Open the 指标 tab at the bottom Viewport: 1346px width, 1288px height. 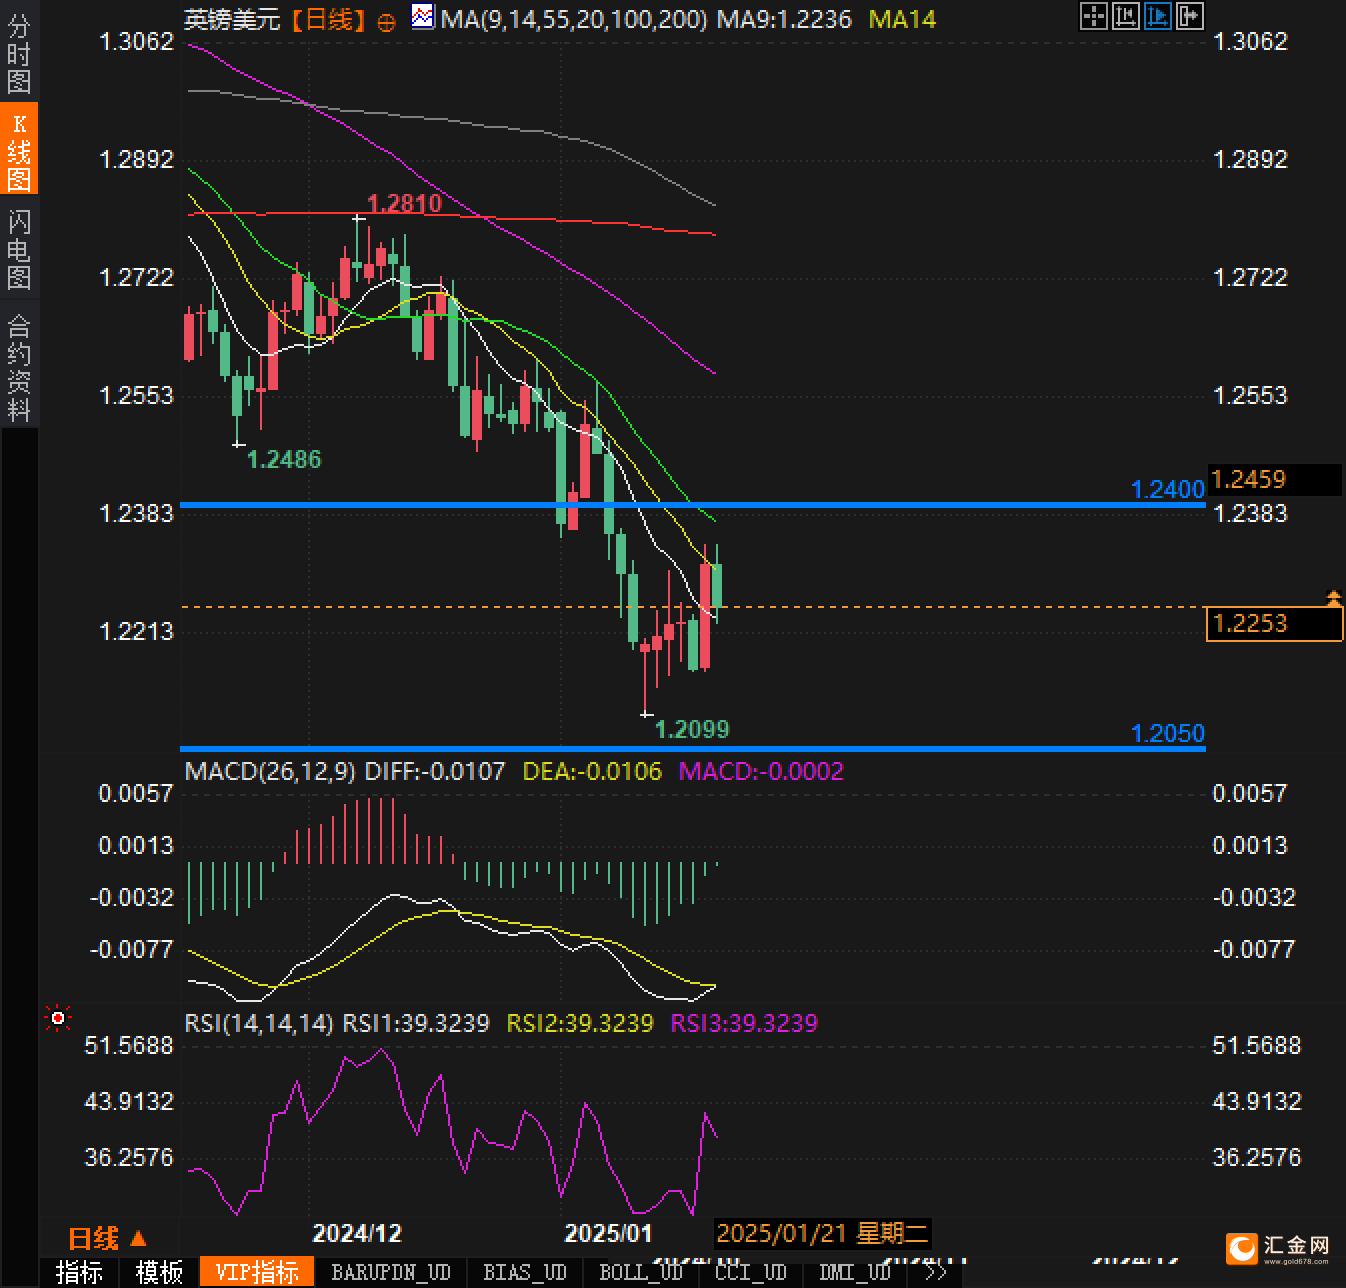pyautogui.click(x=79, y=1272)
